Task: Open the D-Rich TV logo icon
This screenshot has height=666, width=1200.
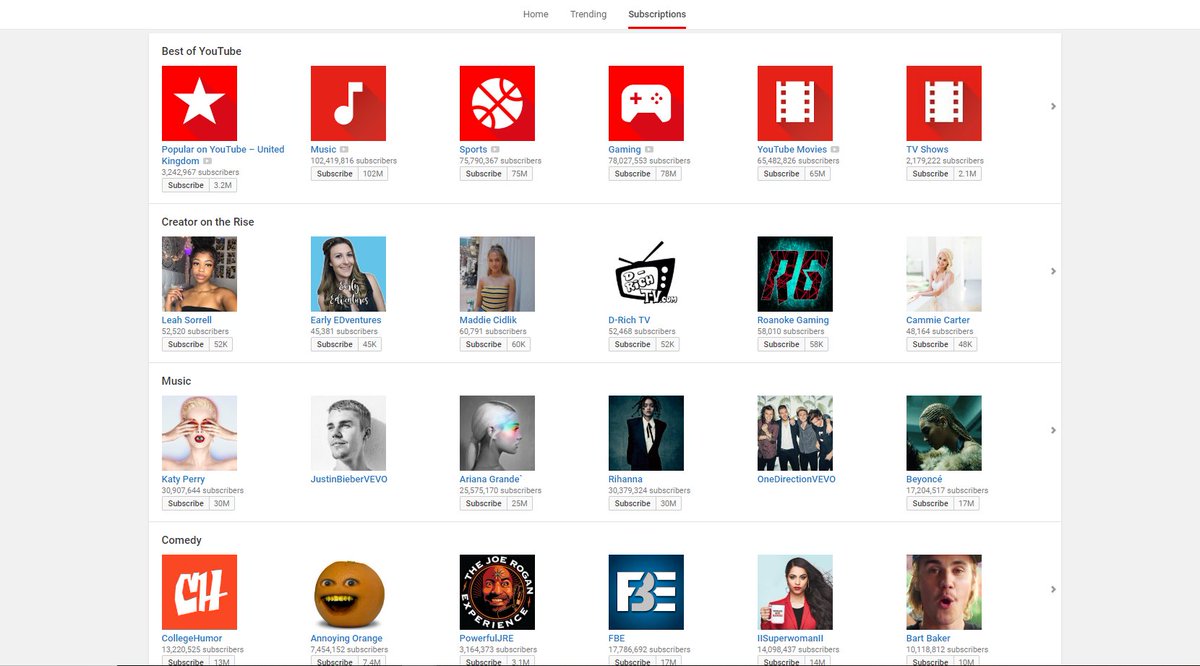Action: 646,274
